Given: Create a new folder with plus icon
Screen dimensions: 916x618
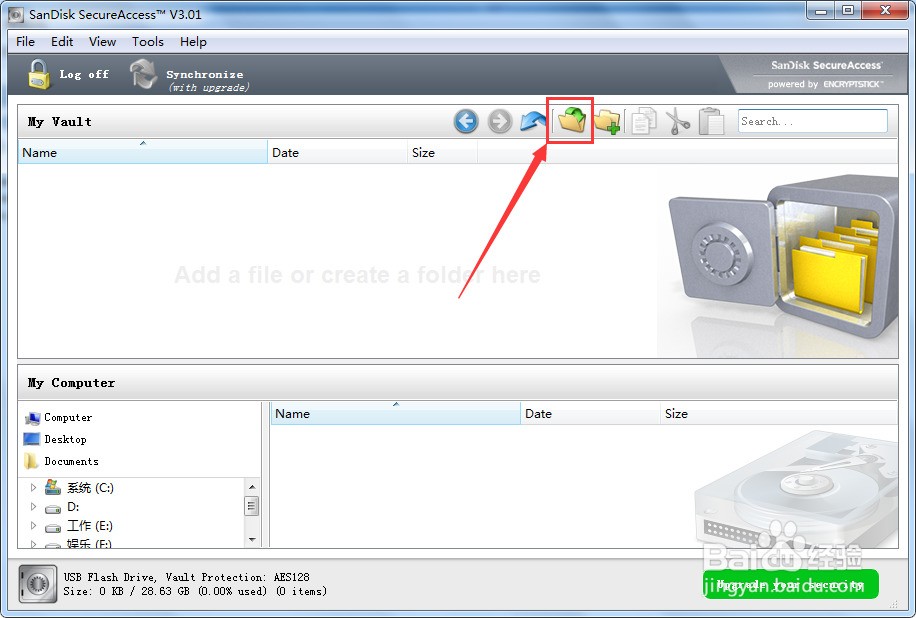Looking at the screenshot, I should point(607,121).
